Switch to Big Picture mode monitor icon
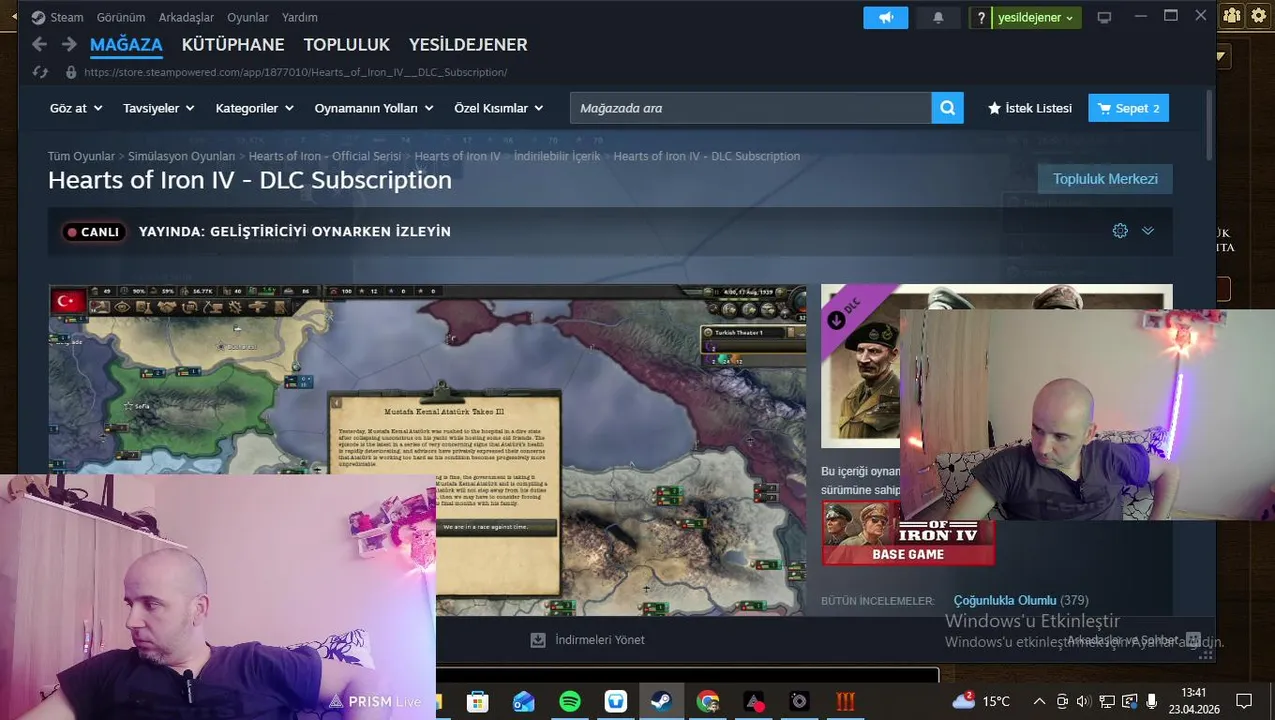The image size is (1275, 720). point(1104,18)
